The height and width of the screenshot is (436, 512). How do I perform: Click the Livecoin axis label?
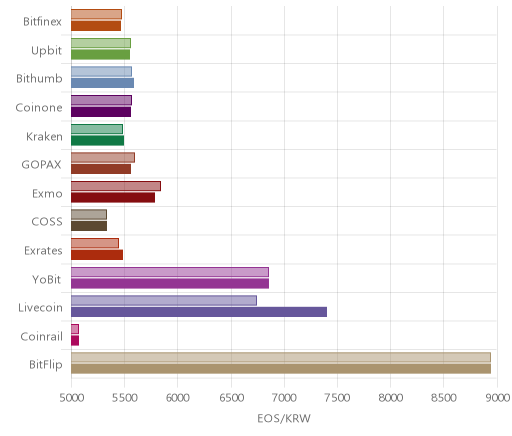[40, 307]
